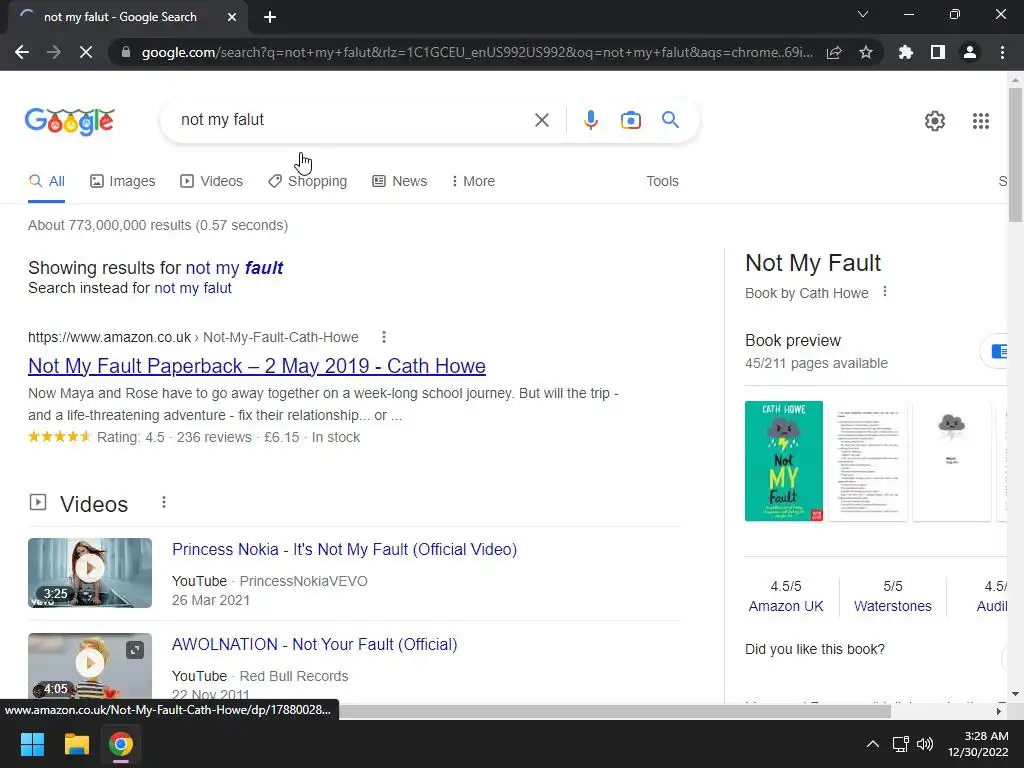Open Princess Nokia It's Not My Fault link

(344, 550)
